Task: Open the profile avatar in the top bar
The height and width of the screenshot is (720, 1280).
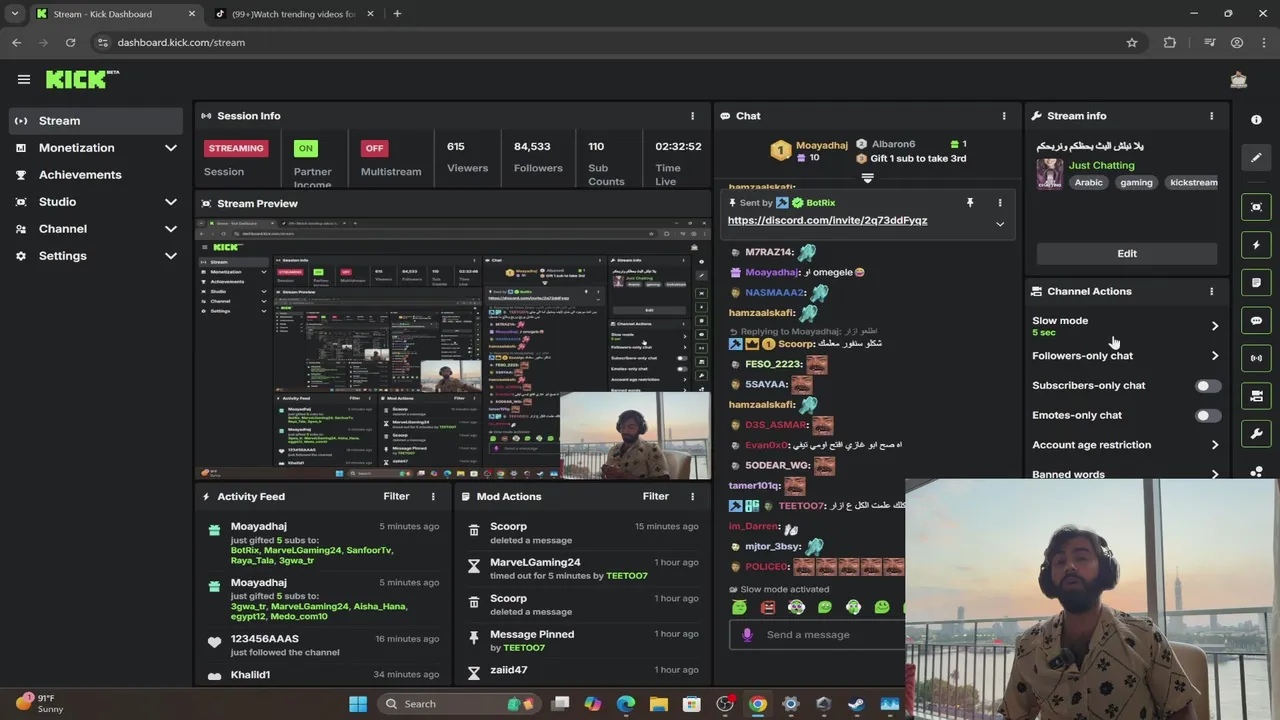Action: (1238, 79)
